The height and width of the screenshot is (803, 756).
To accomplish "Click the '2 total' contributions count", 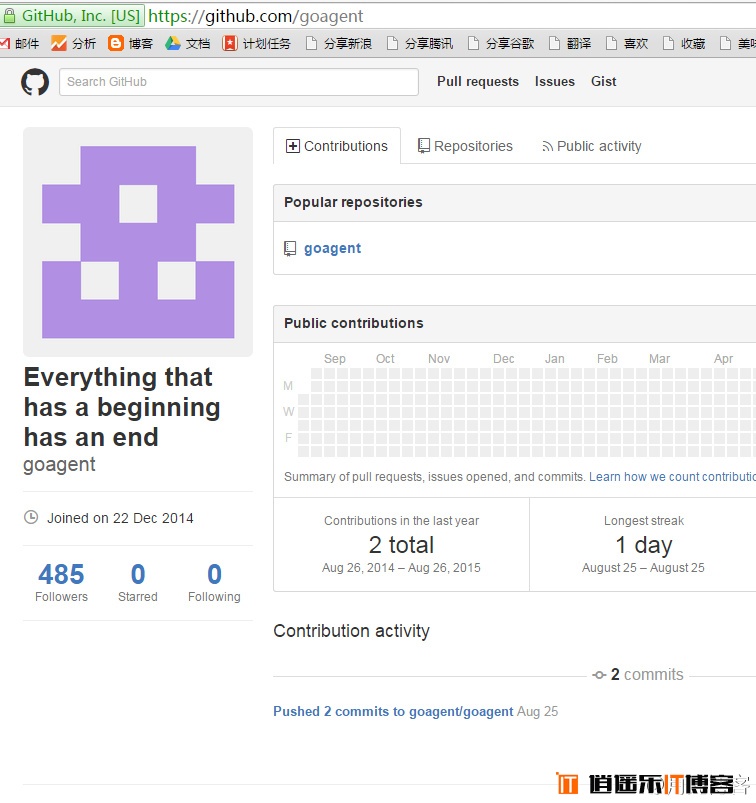I will [401, 544].
